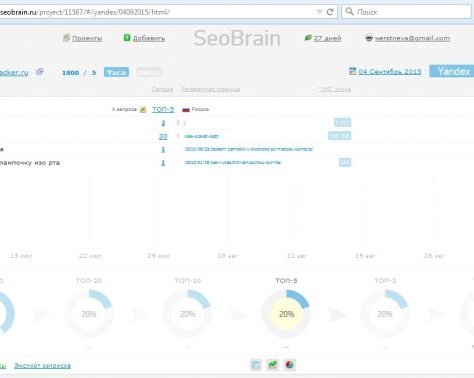Switch to the Yandex search engine tab
474x378 pixels.
(x=452, y=71)
